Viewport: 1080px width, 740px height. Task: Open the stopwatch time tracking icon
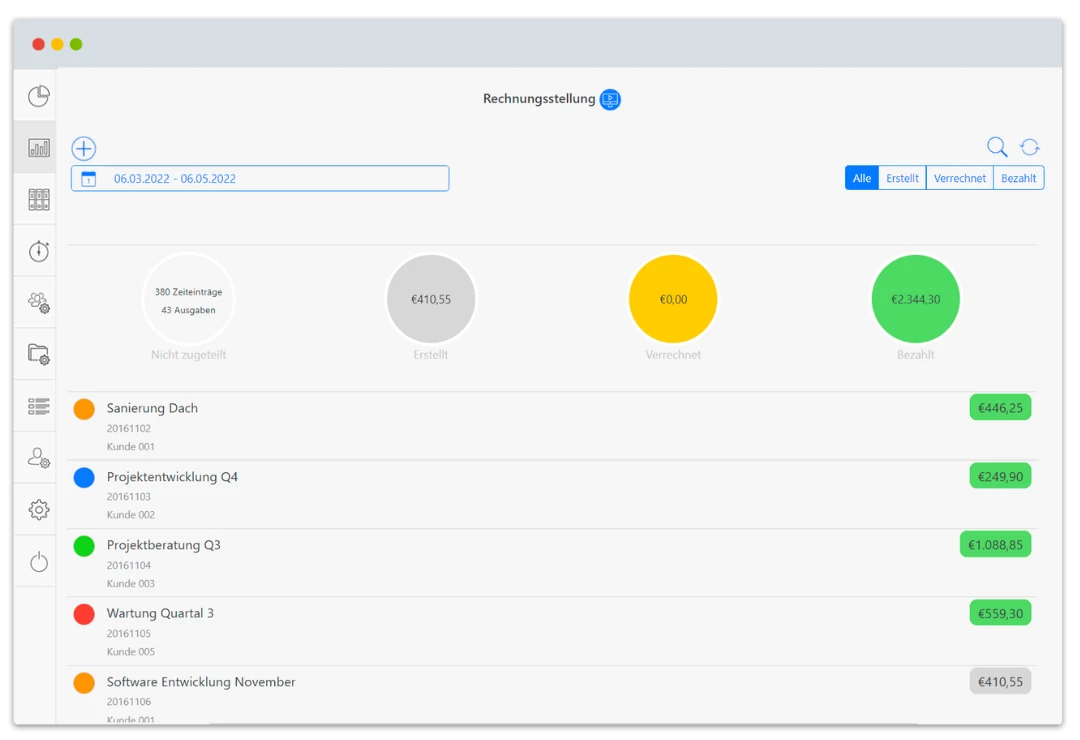39,251
